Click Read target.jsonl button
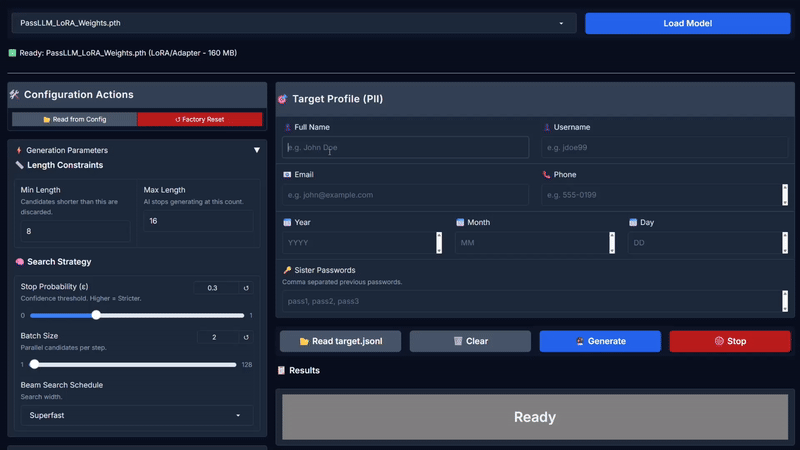800x450 pixels. [340, 341]
